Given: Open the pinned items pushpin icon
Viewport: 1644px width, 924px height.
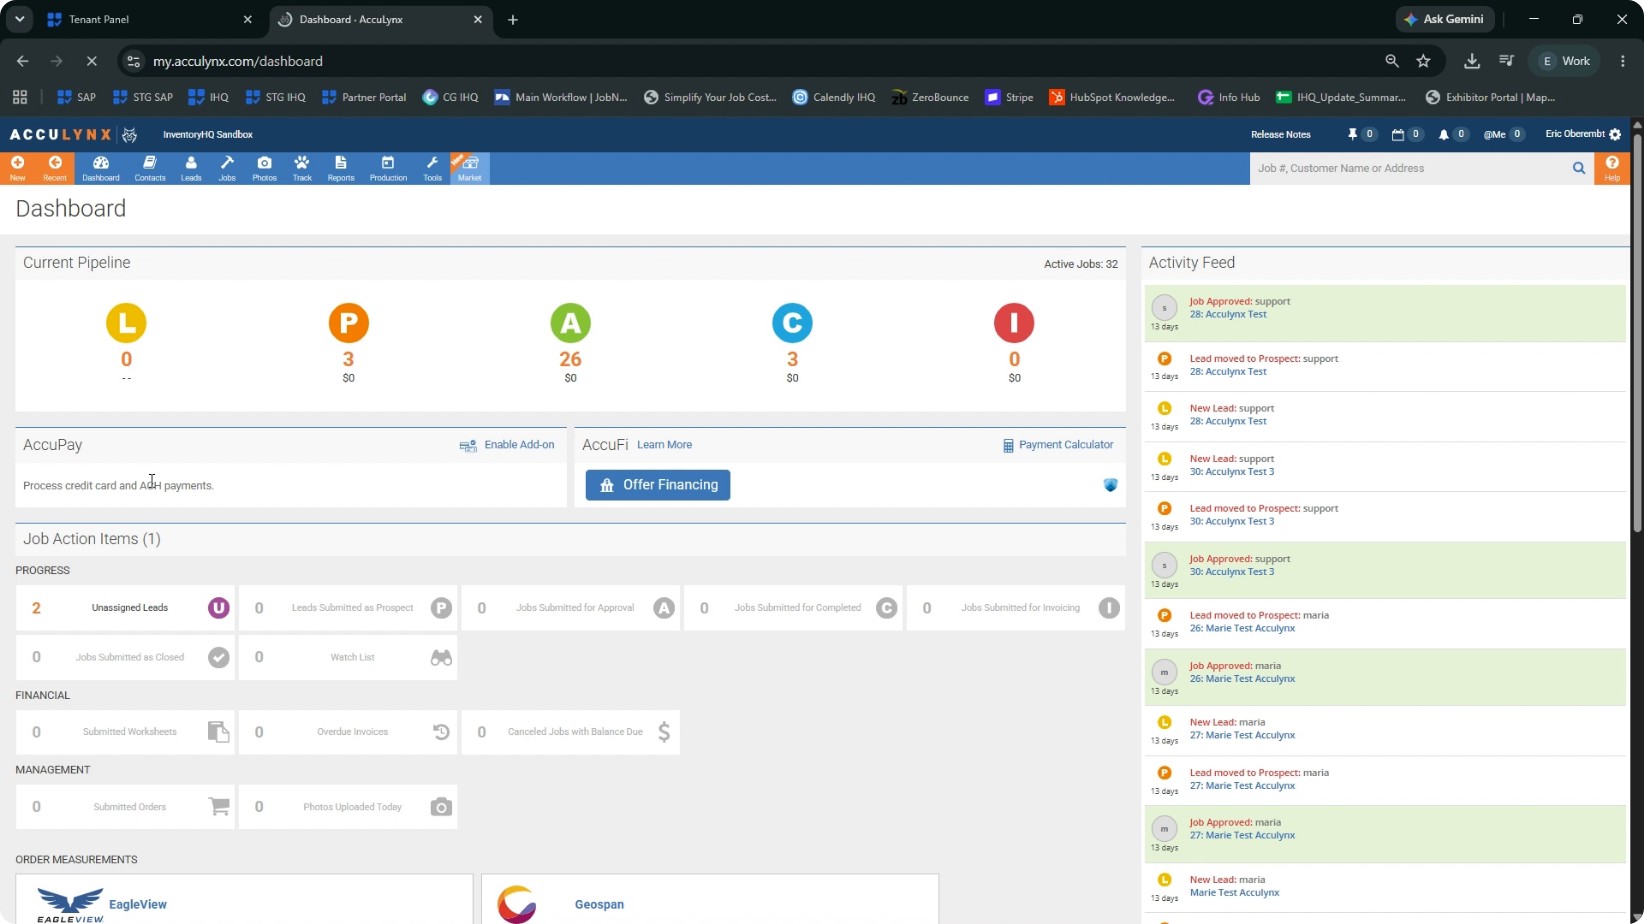Looking at the screenshot, I should point(1352,134).
